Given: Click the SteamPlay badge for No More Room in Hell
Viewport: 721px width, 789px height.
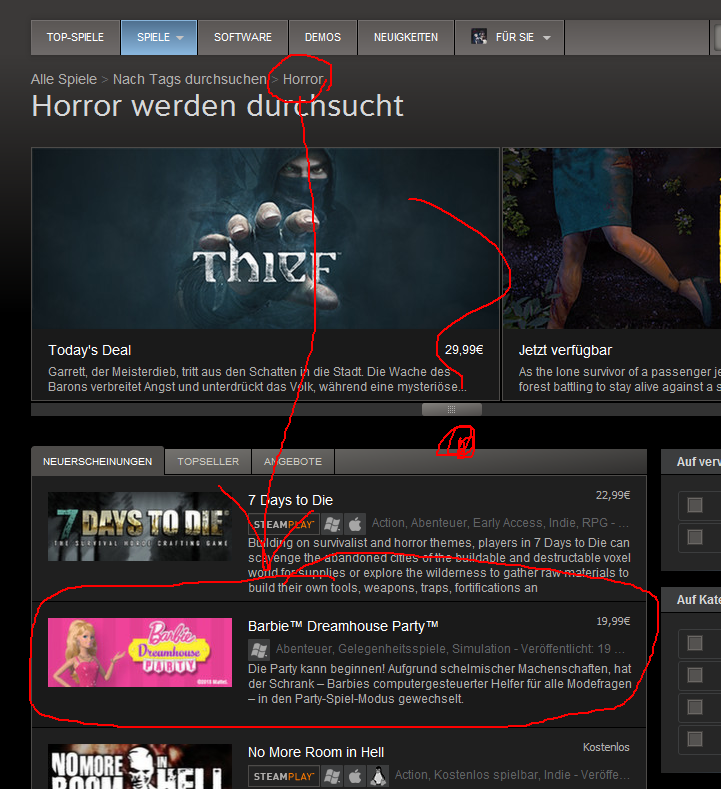Looking at the screenshot, I should pyautogui.click(x=283, y=775).
